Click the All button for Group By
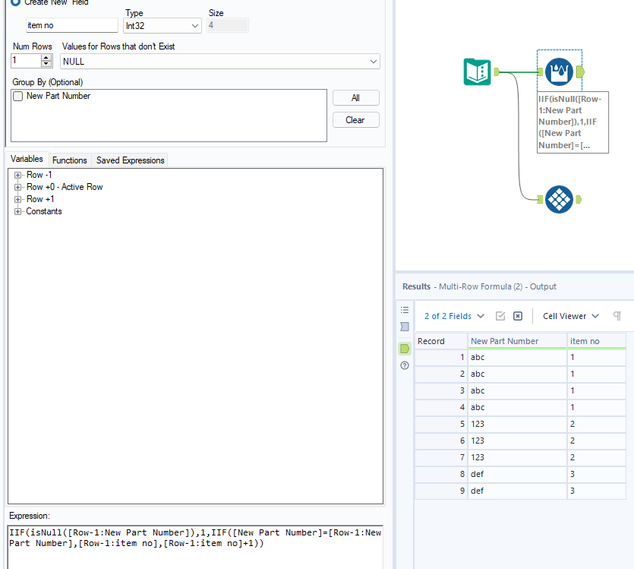634x569 pixels. tap(355, 98)
